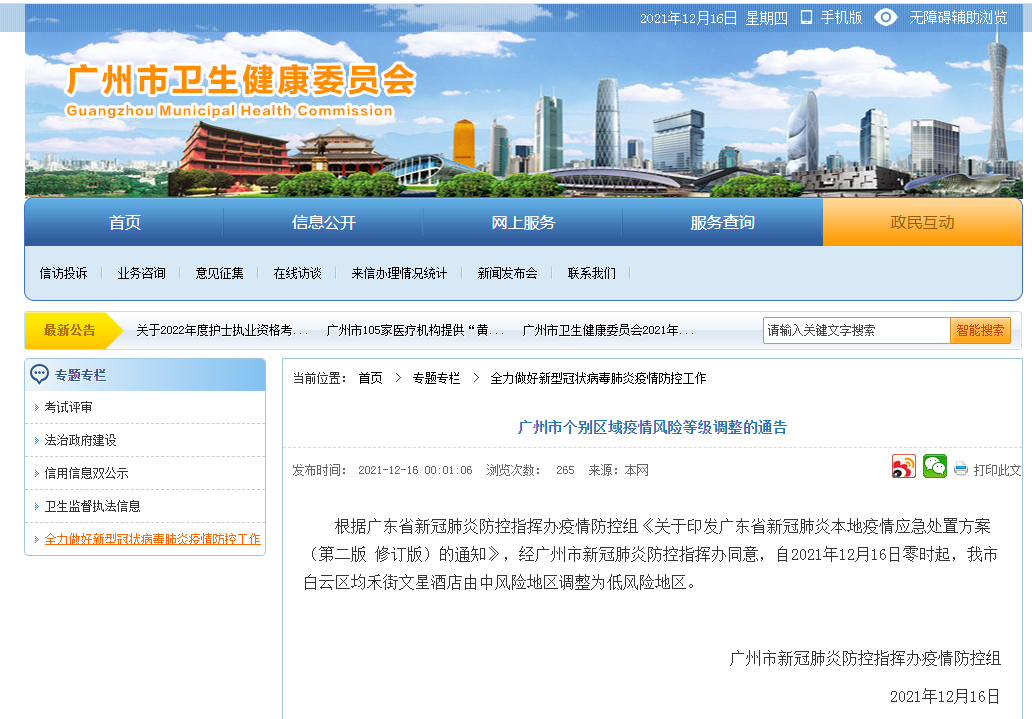
Task: Open the 服务查询 navigation tab
Action: tap(723, 223)
